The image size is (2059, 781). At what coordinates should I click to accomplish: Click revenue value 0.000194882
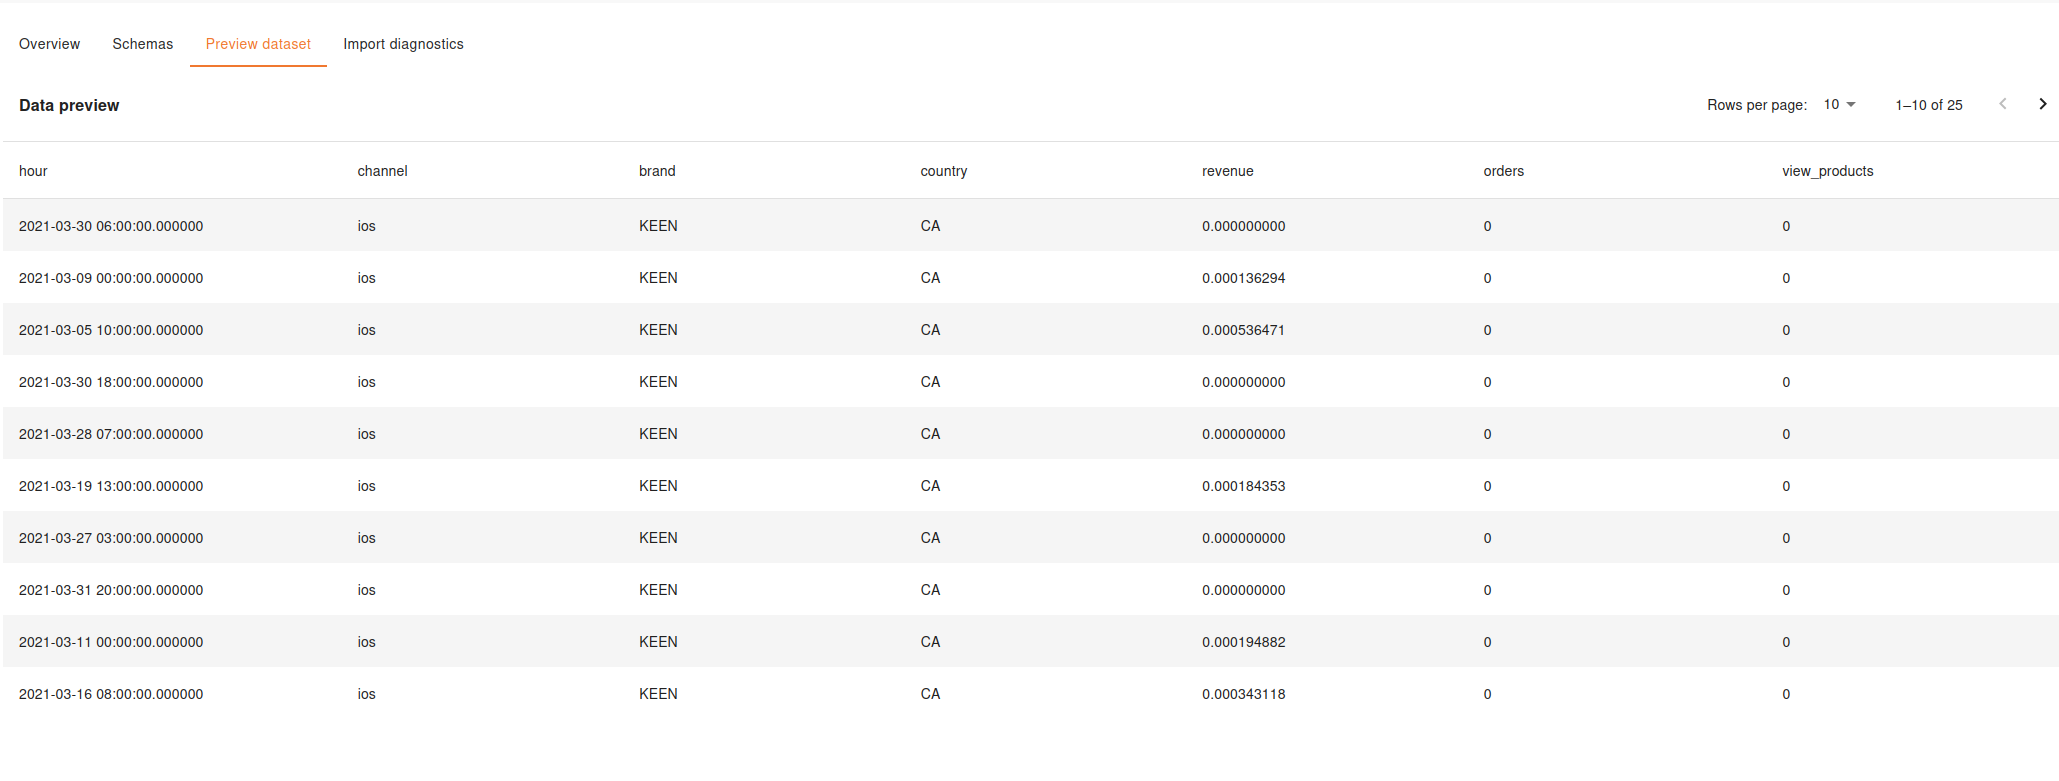coord(1243,642)
